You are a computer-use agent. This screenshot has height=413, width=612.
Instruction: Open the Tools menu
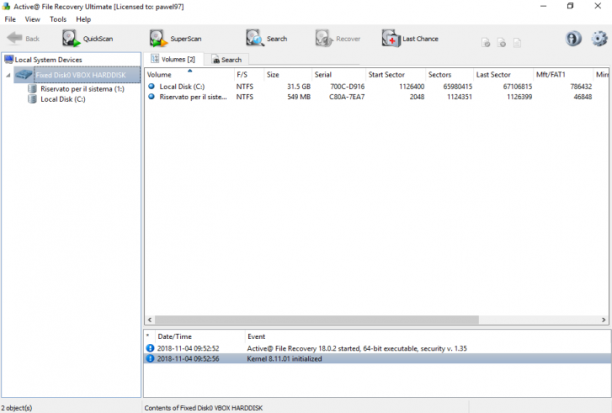point(58,19)
